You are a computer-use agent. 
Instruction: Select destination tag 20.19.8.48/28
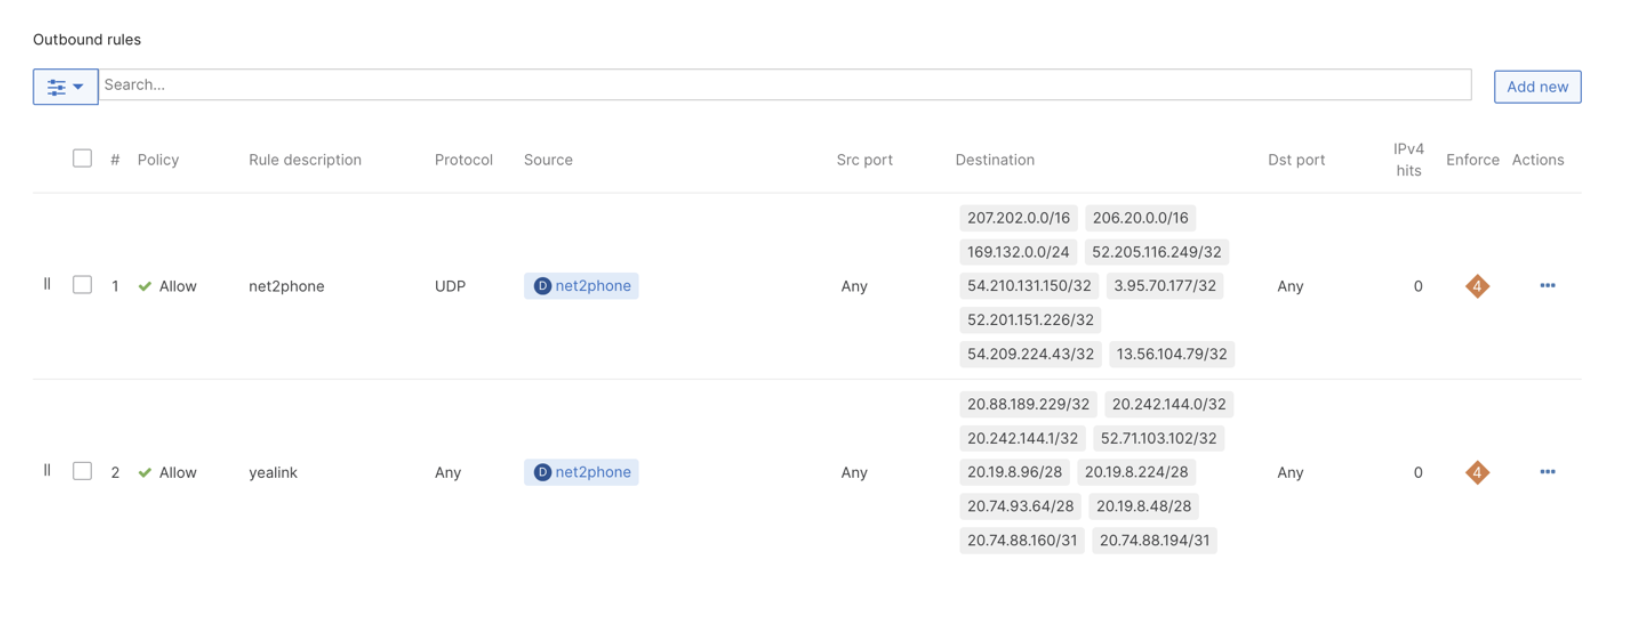(1143, 506)
